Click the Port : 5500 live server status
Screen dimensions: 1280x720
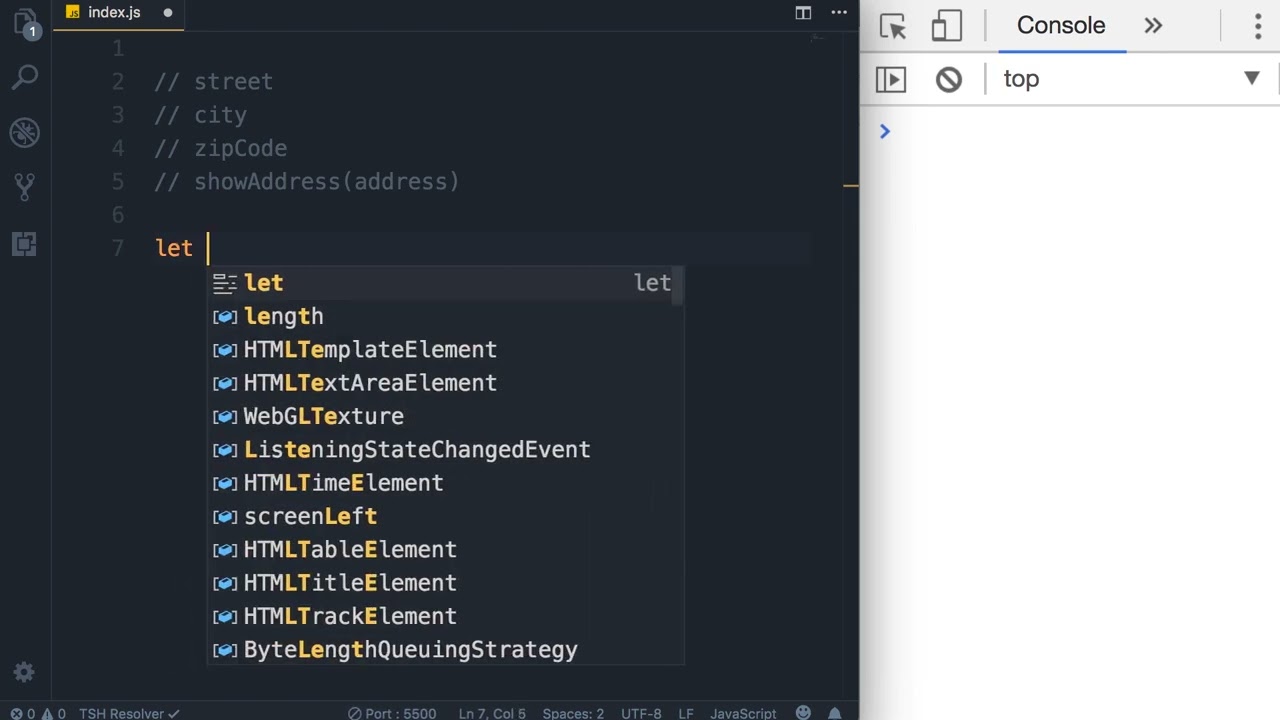[392, 713]
